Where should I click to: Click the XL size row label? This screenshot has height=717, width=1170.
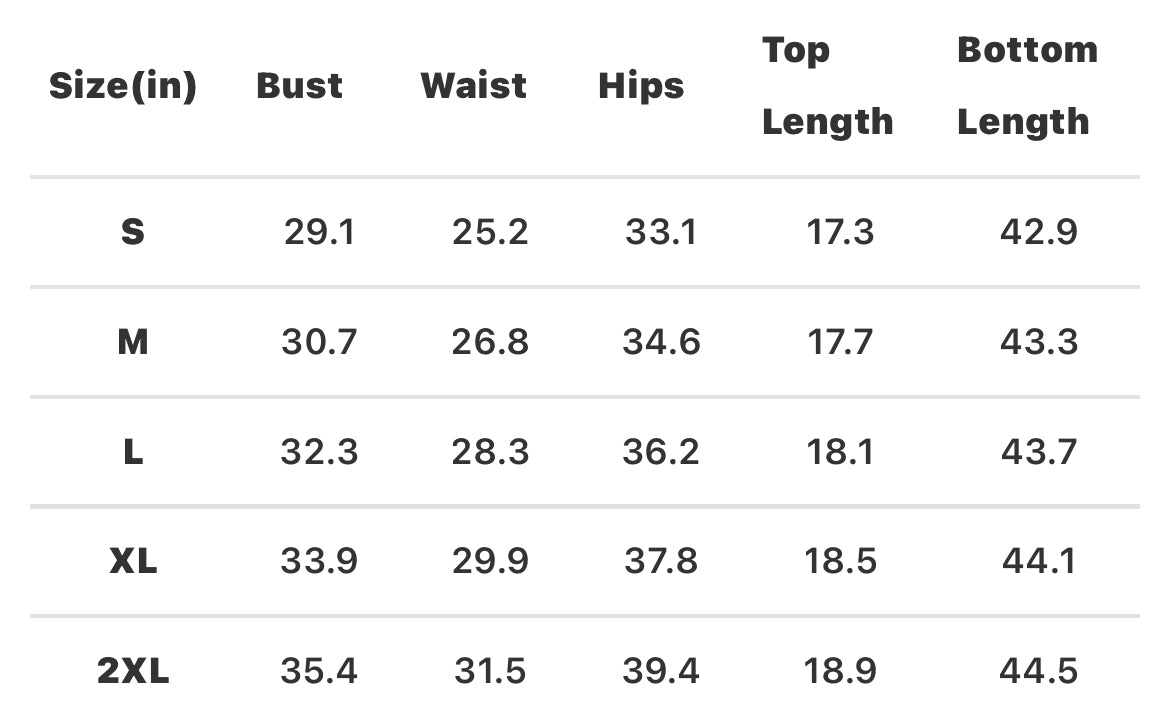tap(132, 561)
